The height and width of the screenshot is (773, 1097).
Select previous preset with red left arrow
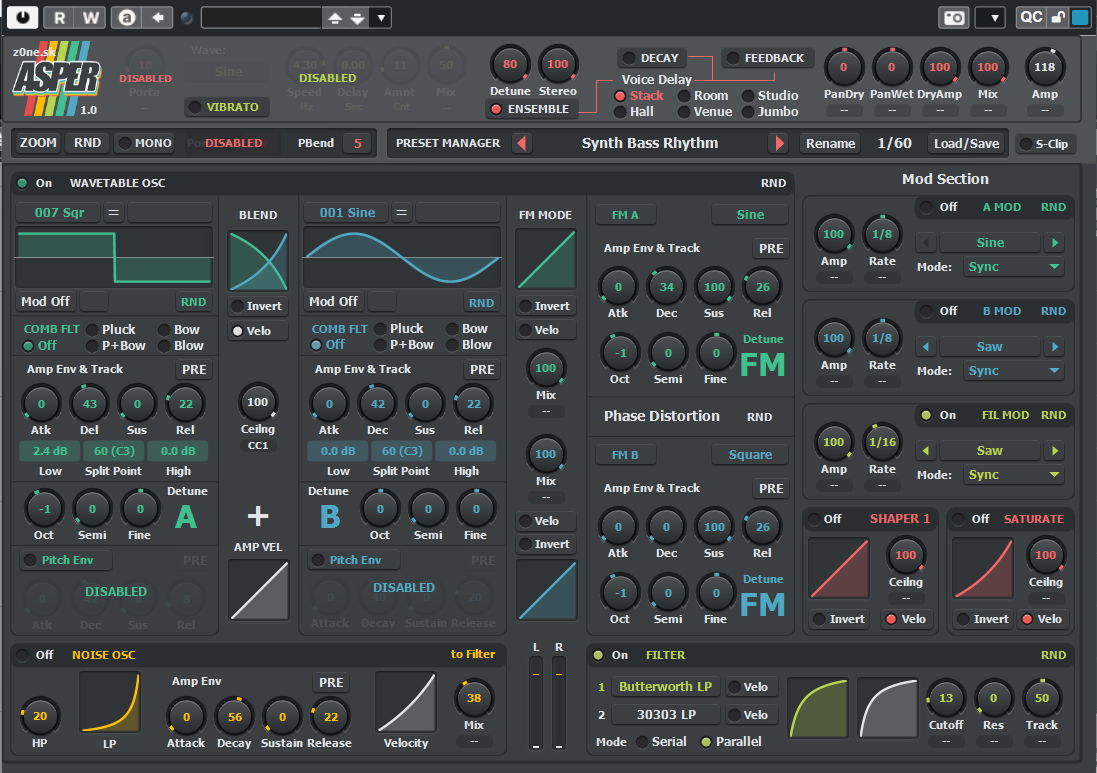pos(520,143)
